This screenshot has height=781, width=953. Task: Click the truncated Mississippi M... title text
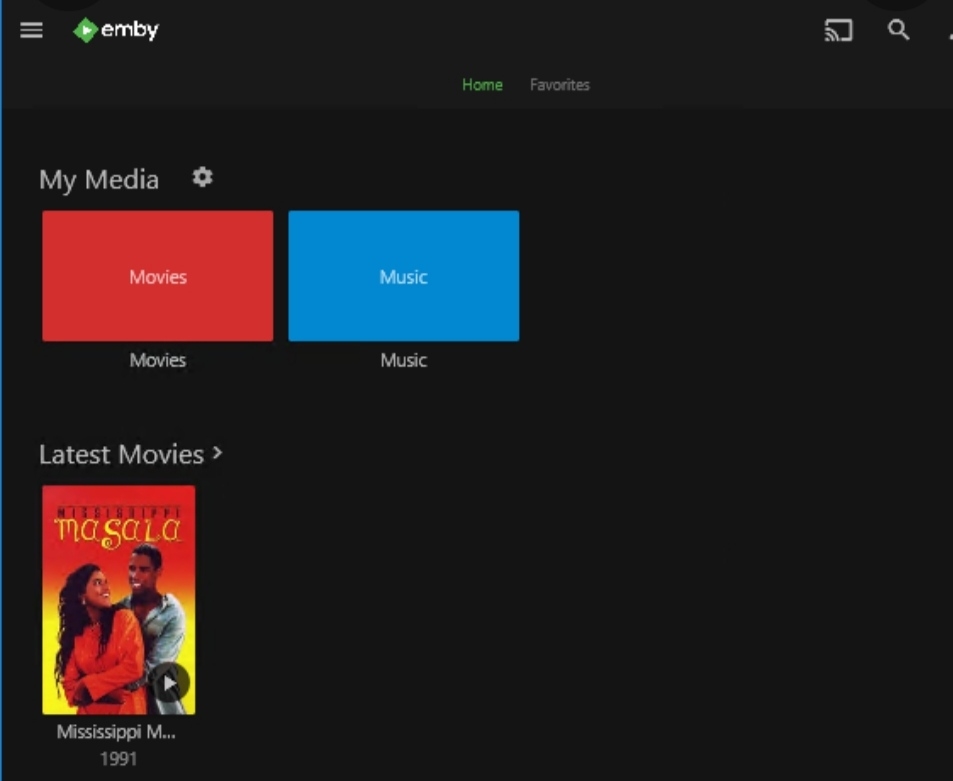pos(116,732)
